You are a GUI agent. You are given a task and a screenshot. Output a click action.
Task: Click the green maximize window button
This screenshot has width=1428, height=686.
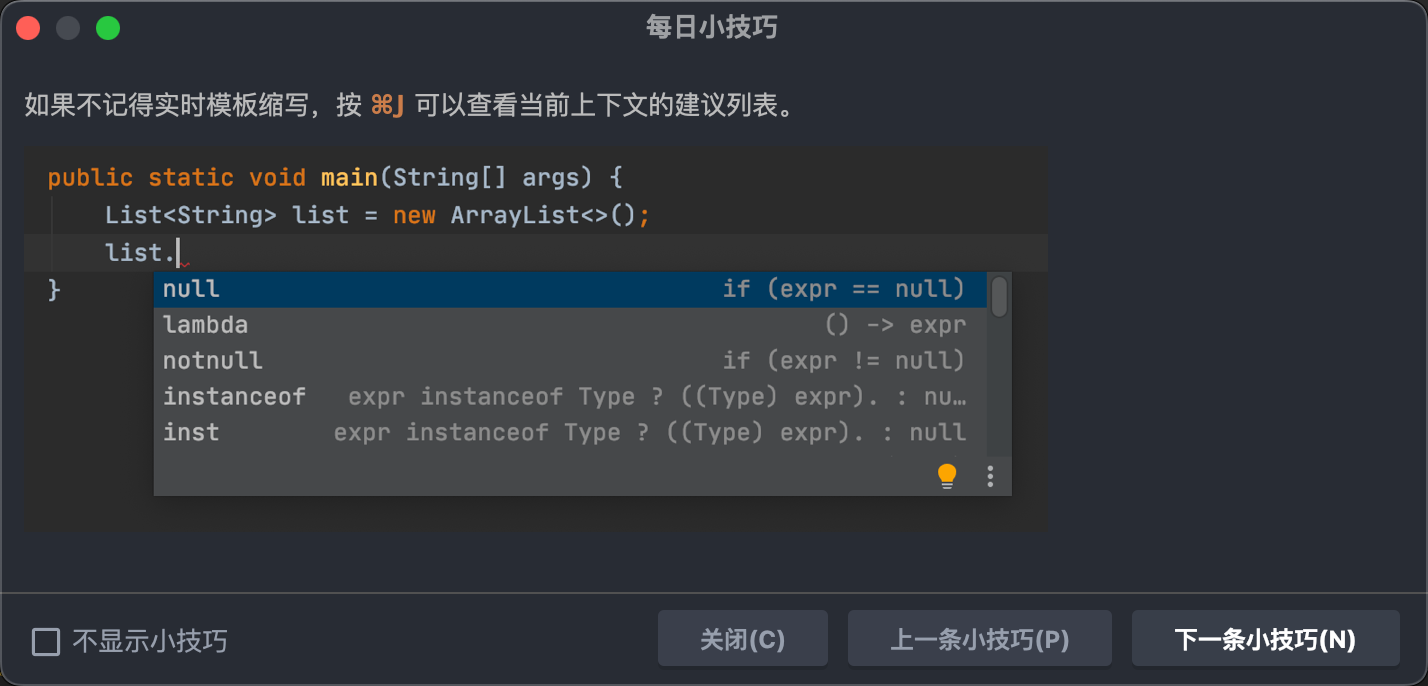(108, 28)
